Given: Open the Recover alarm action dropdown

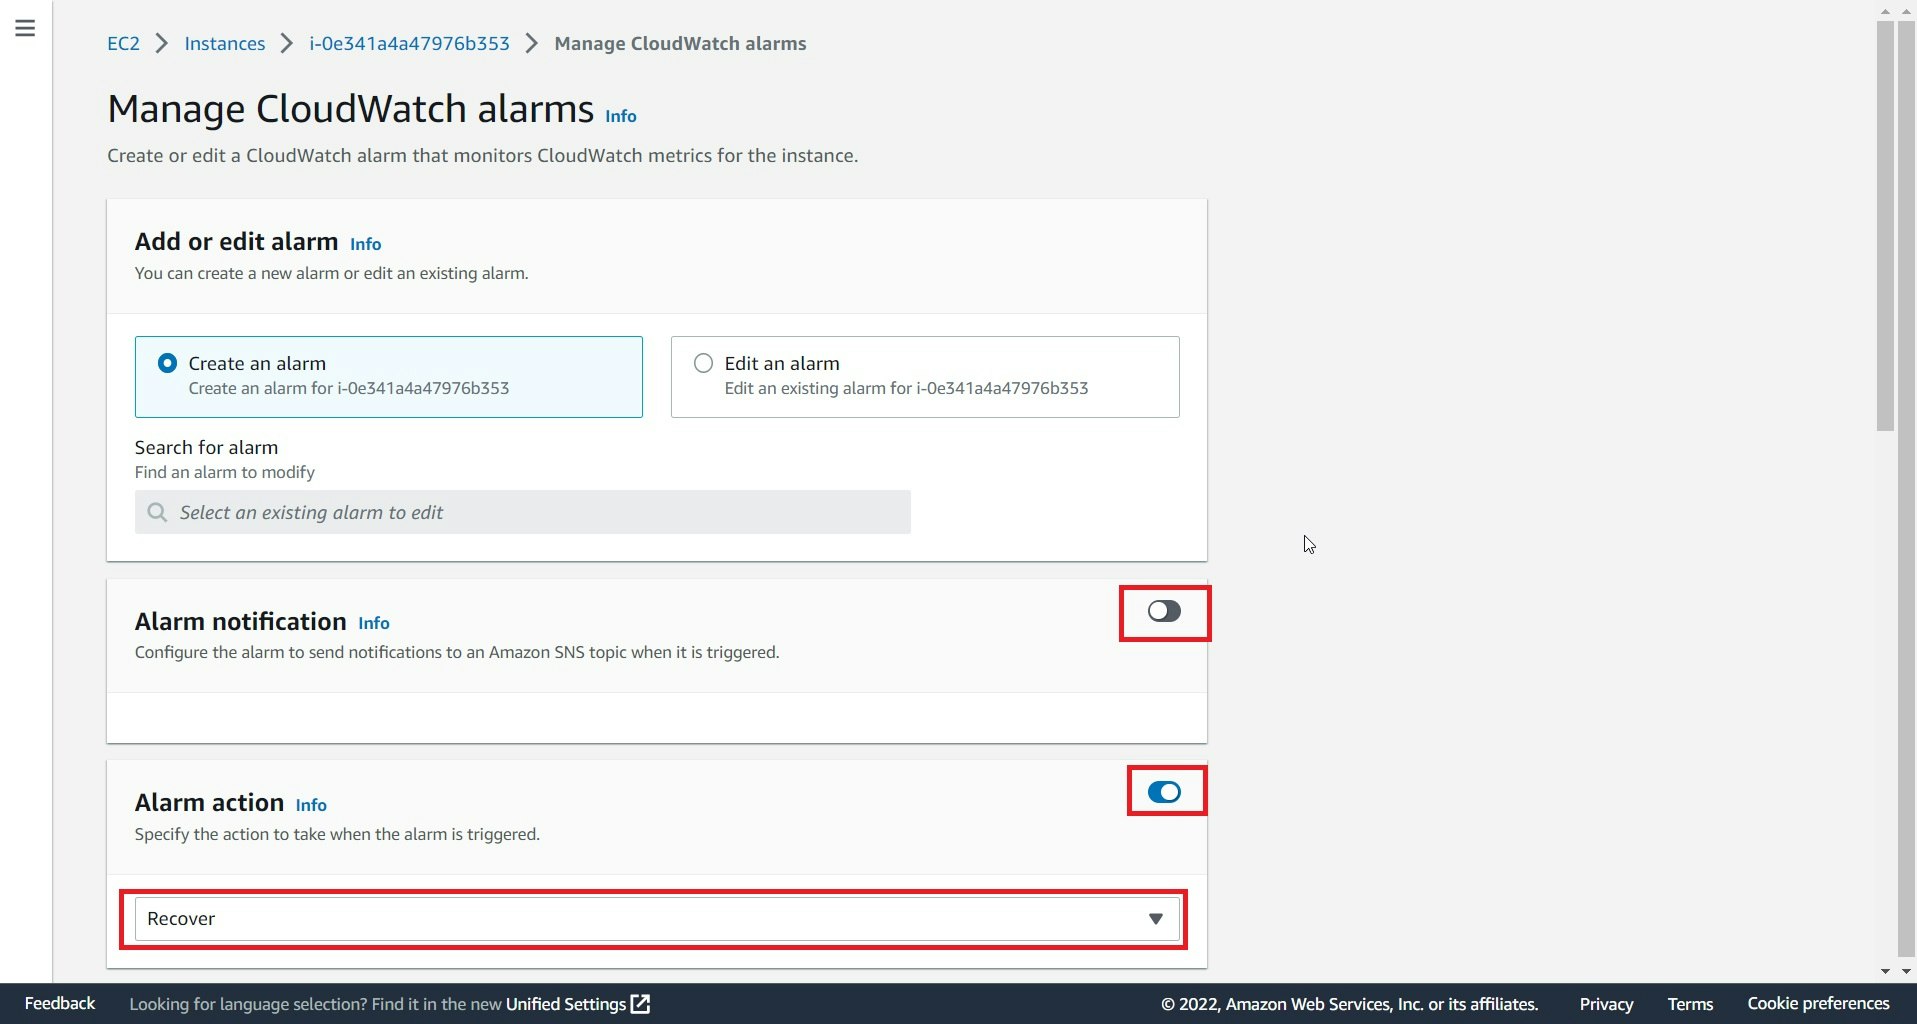Looking at the screenshot, I should tap(654, 918).
